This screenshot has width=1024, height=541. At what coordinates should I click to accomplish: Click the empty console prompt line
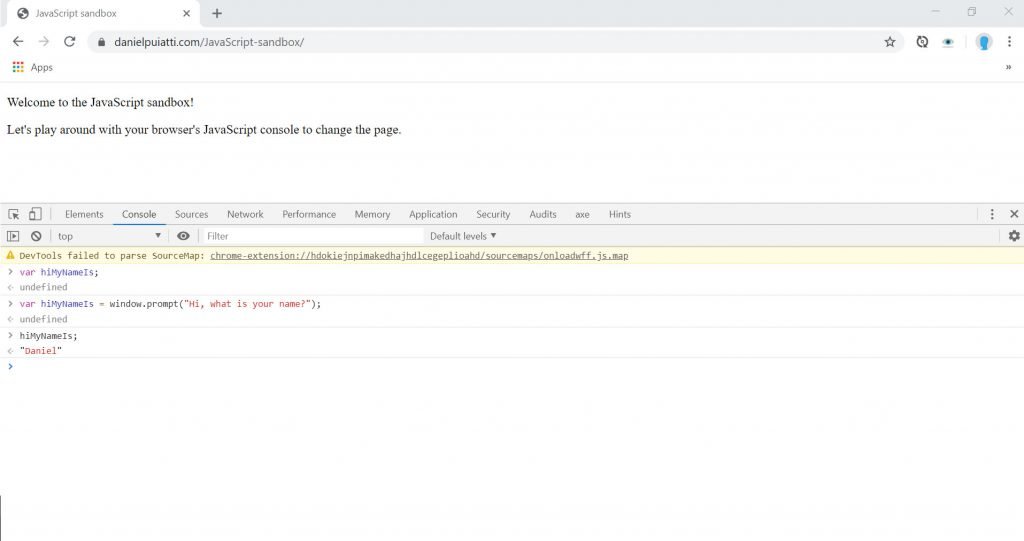[512, 367]
